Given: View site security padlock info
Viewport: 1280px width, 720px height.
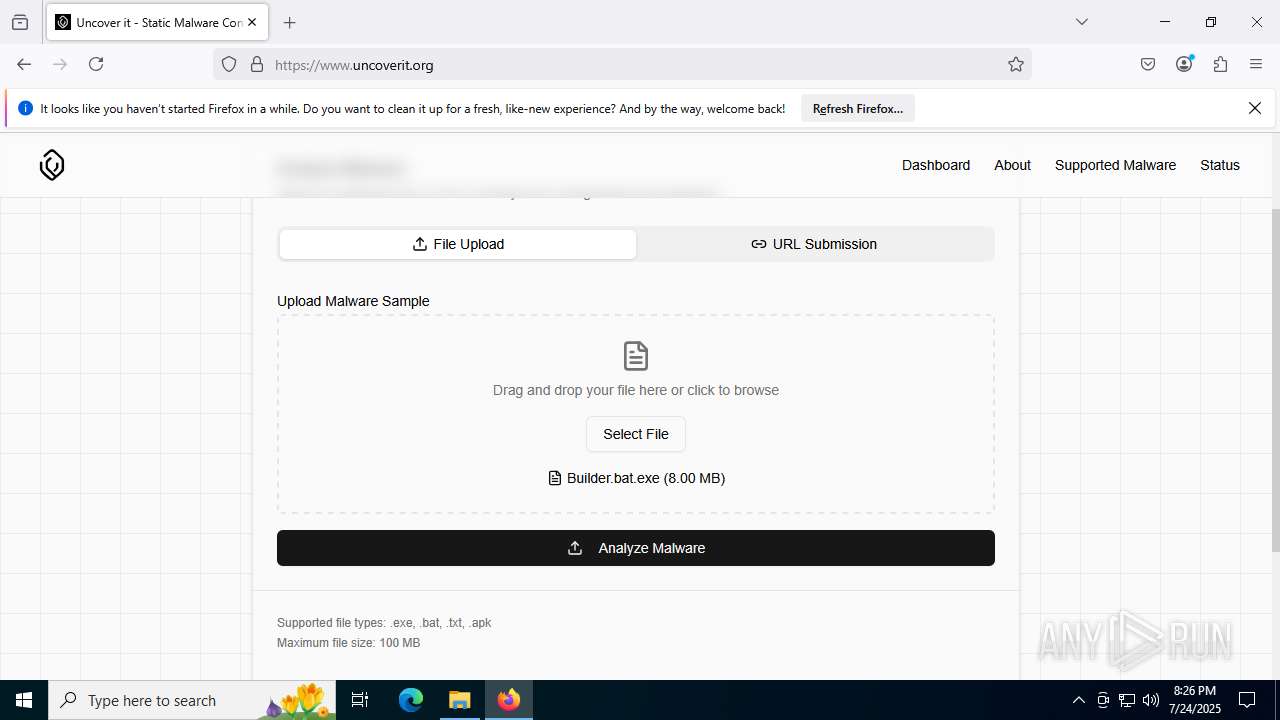Looking at the screenshot, I should pyautogui.click(x=257, y=65).
